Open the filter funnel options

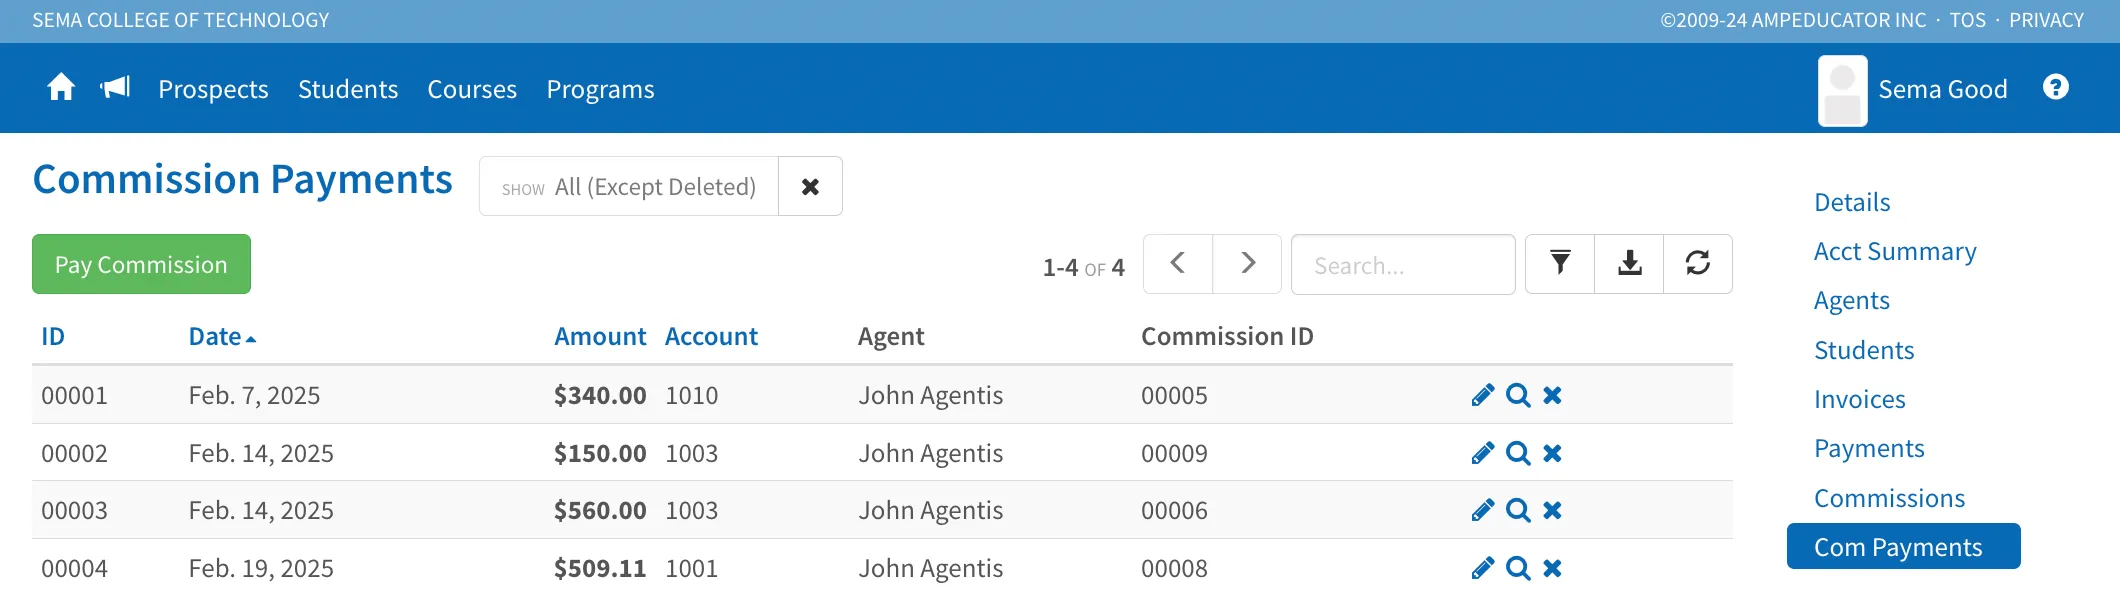tap(1560, 264)
